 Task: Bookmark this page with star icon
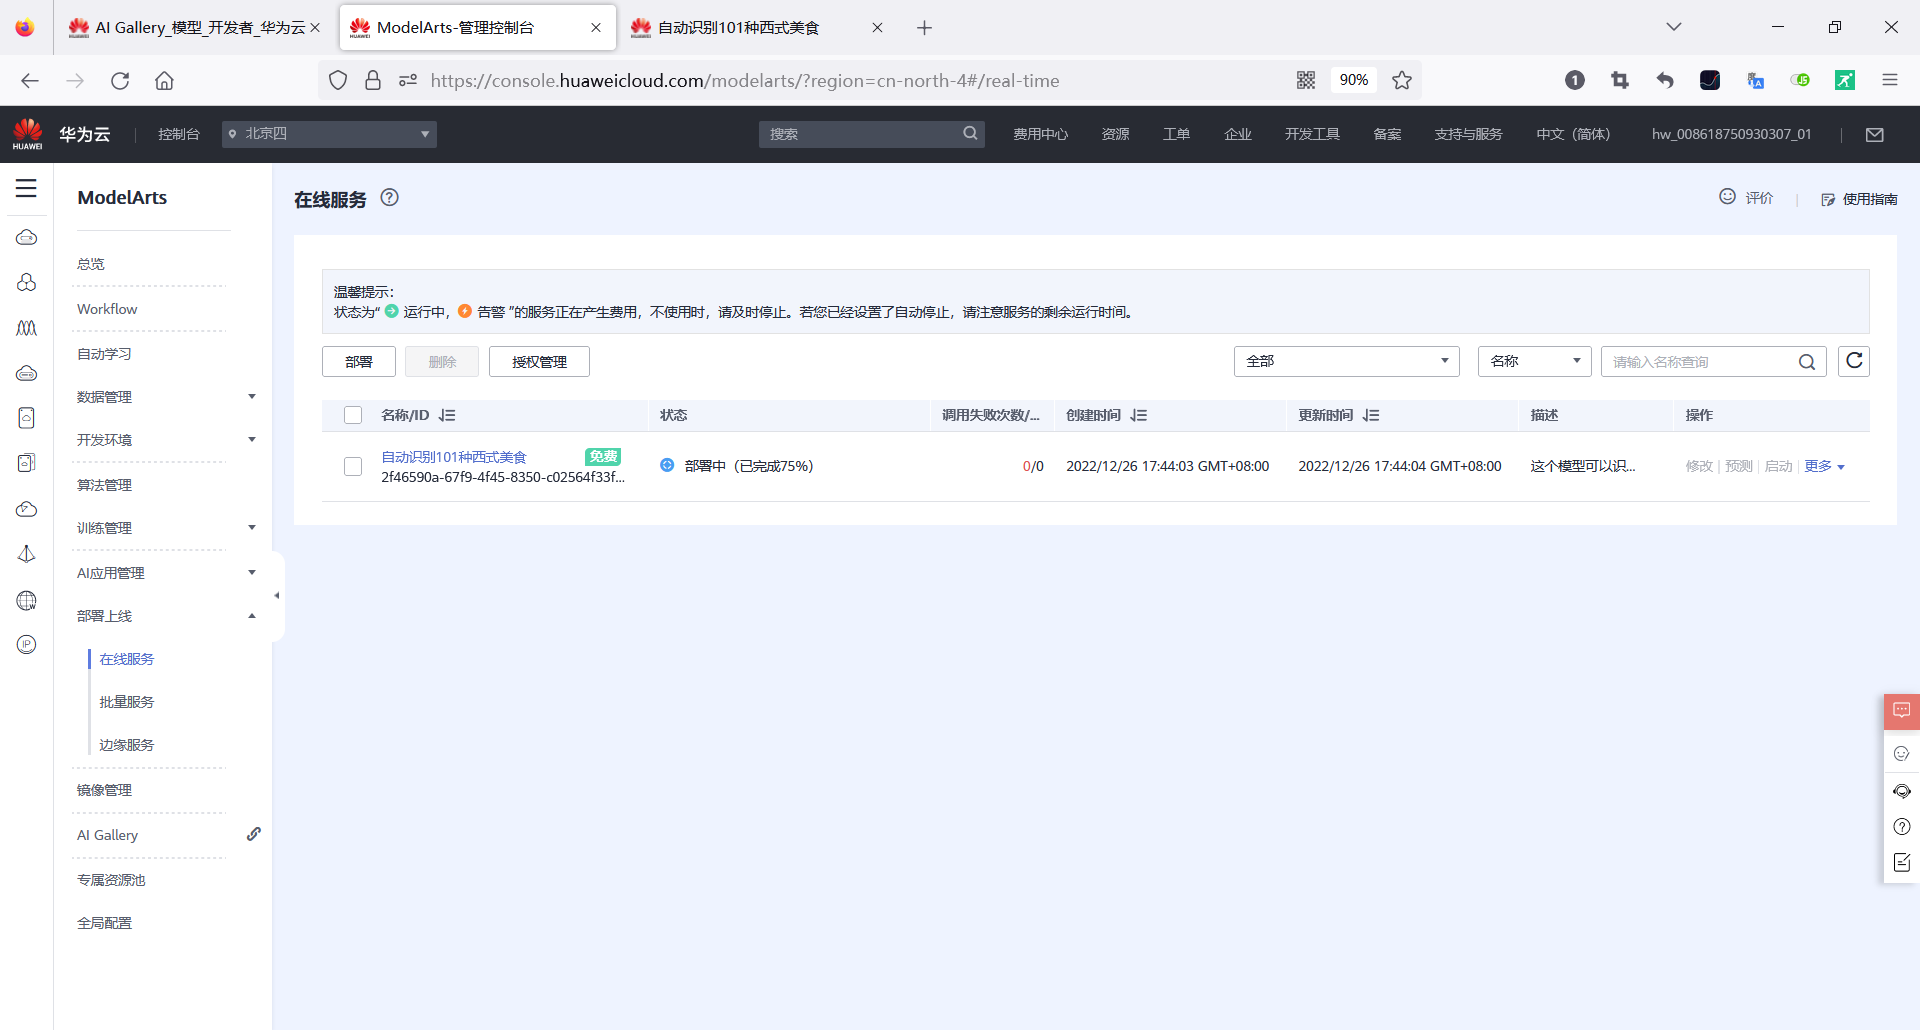click(1402, 80)
